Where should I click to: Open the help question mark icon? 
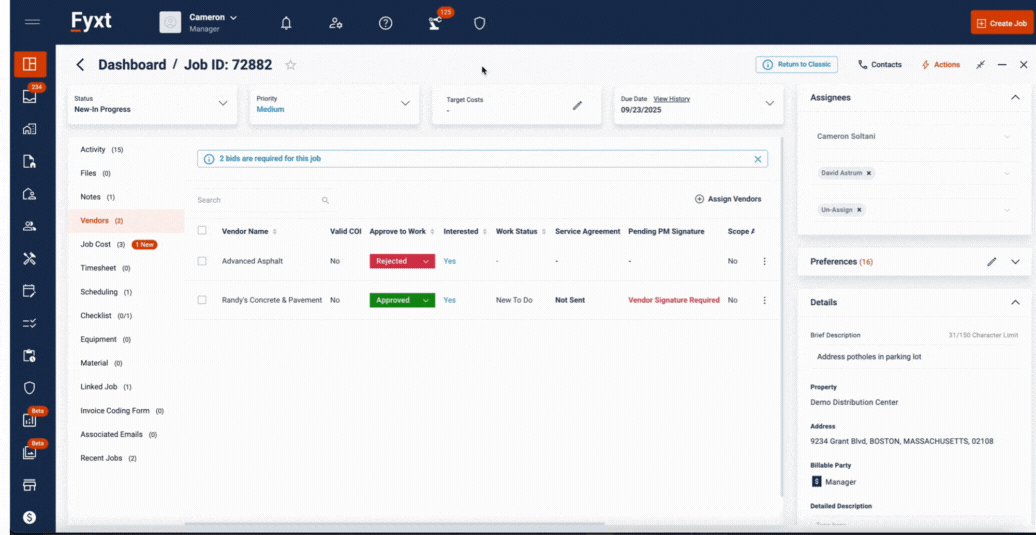[x=386, y=23]
